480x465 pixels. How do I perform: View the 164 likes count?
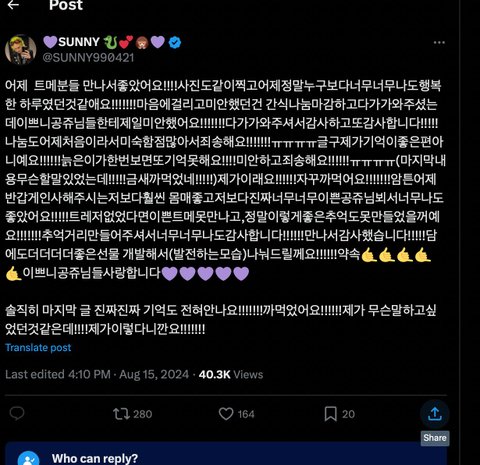pos(246,414)
